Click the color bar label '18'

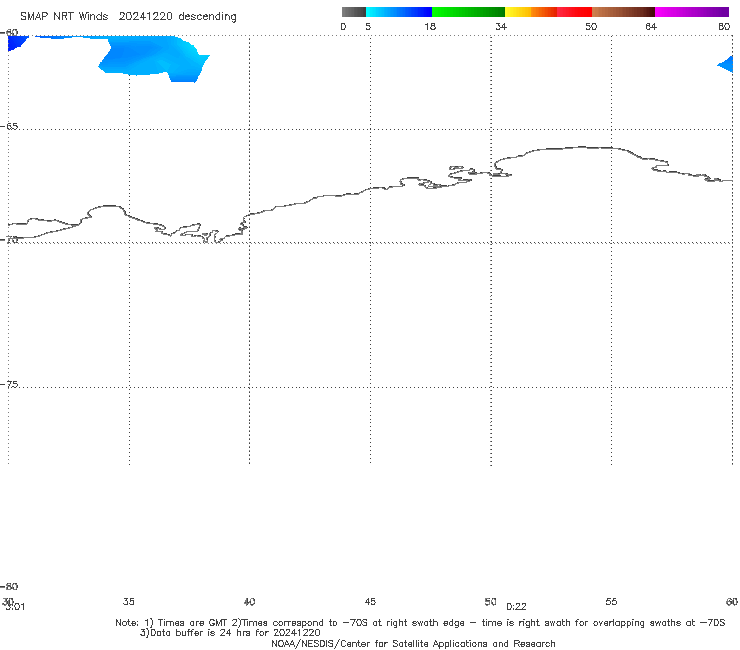click(x=430, y=26)
